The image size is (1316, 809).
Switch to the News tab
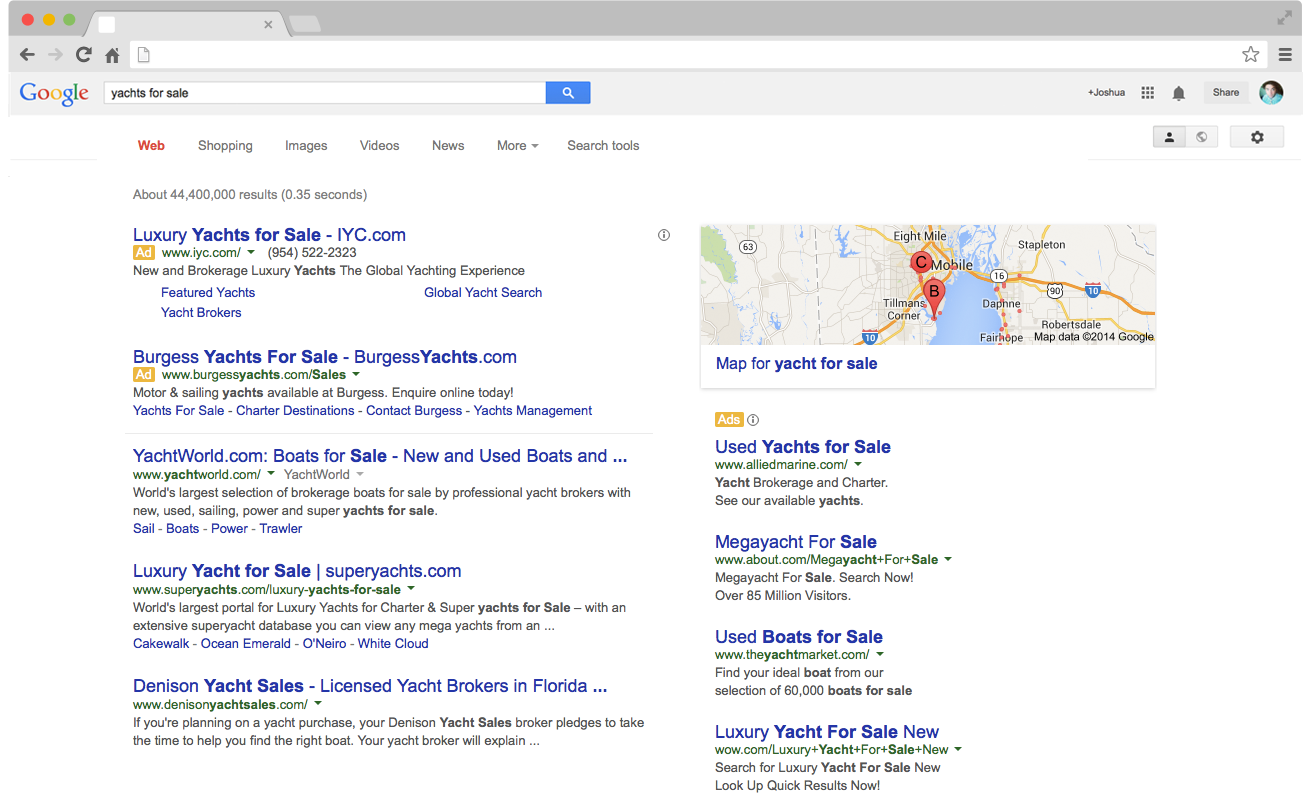point(448,146)
